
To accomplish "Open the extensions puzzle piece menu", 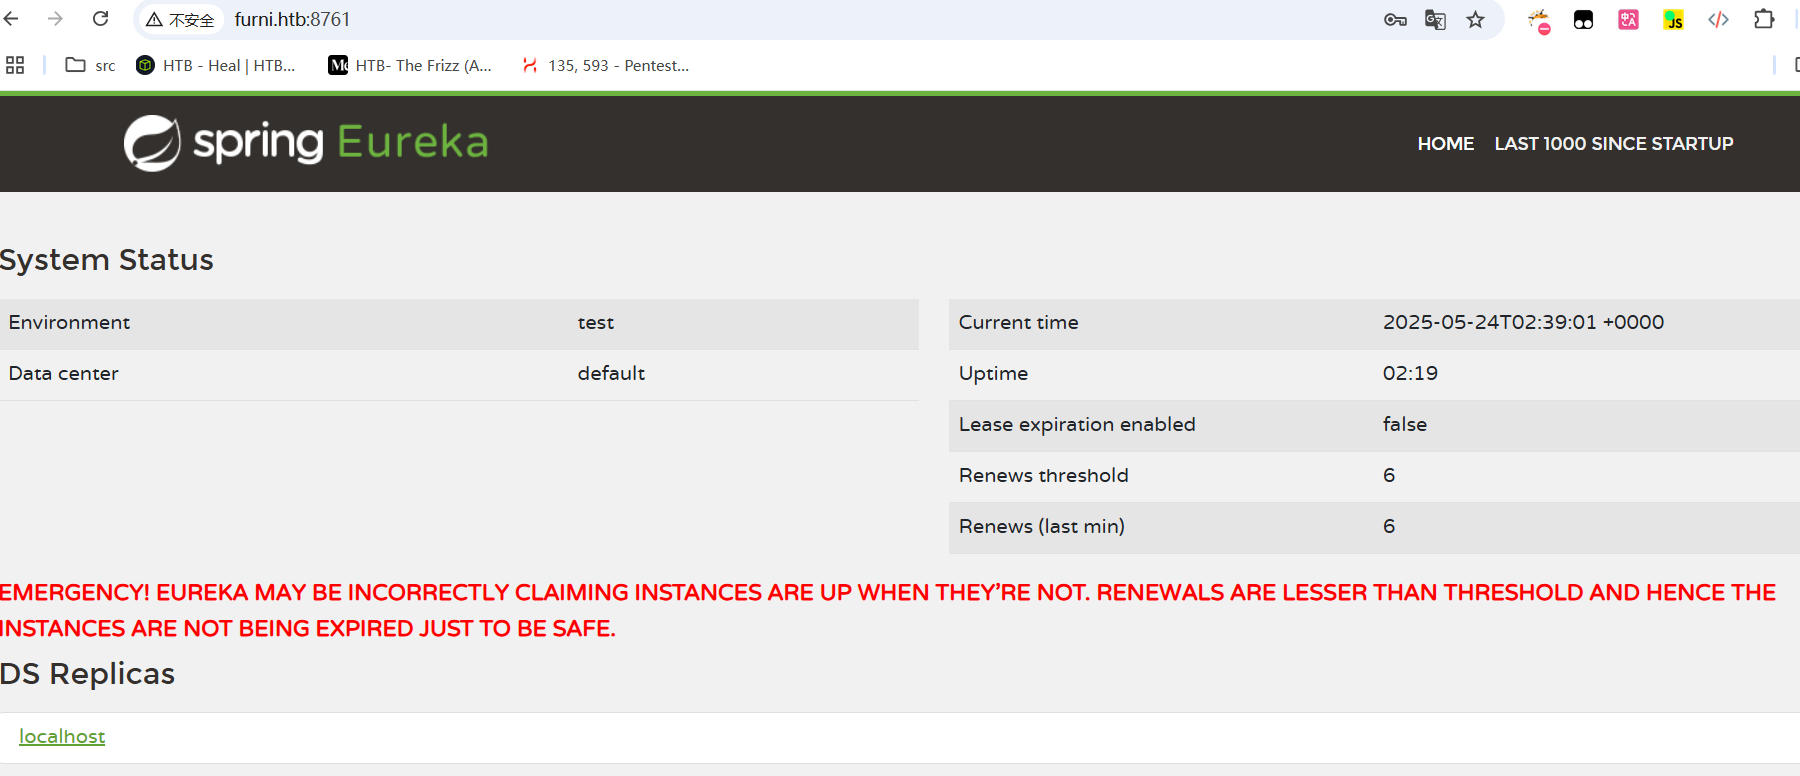I will 1764,19.
